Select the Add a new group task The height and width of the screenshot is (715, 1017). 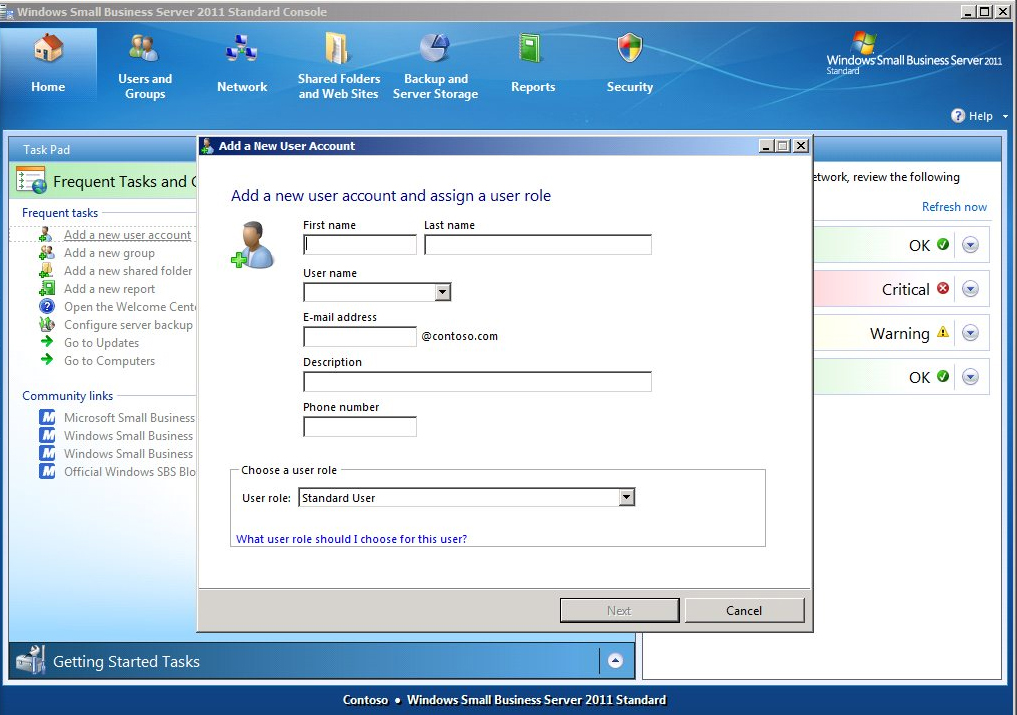[x=109, y=253]
